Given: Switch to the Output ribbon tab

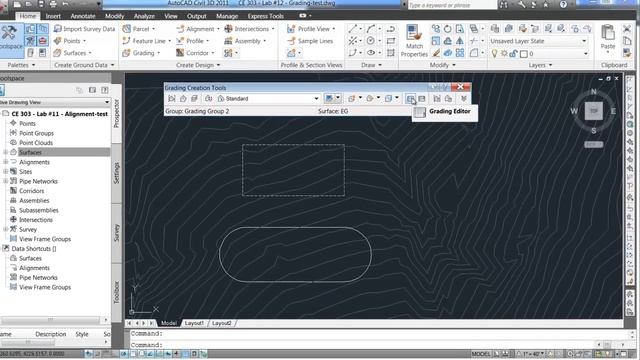Looking at the screenshot, I should tap(196, 16).
